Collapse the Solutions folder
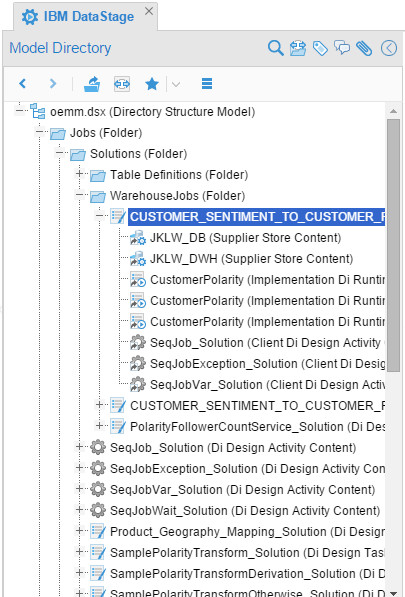 coord(59,153)
